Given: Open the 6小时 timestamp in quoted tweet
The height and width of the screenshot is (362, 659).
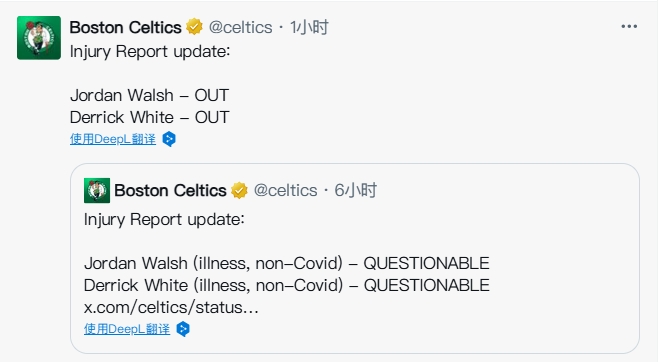Looking at the screenshot, I should coord(356,190).
